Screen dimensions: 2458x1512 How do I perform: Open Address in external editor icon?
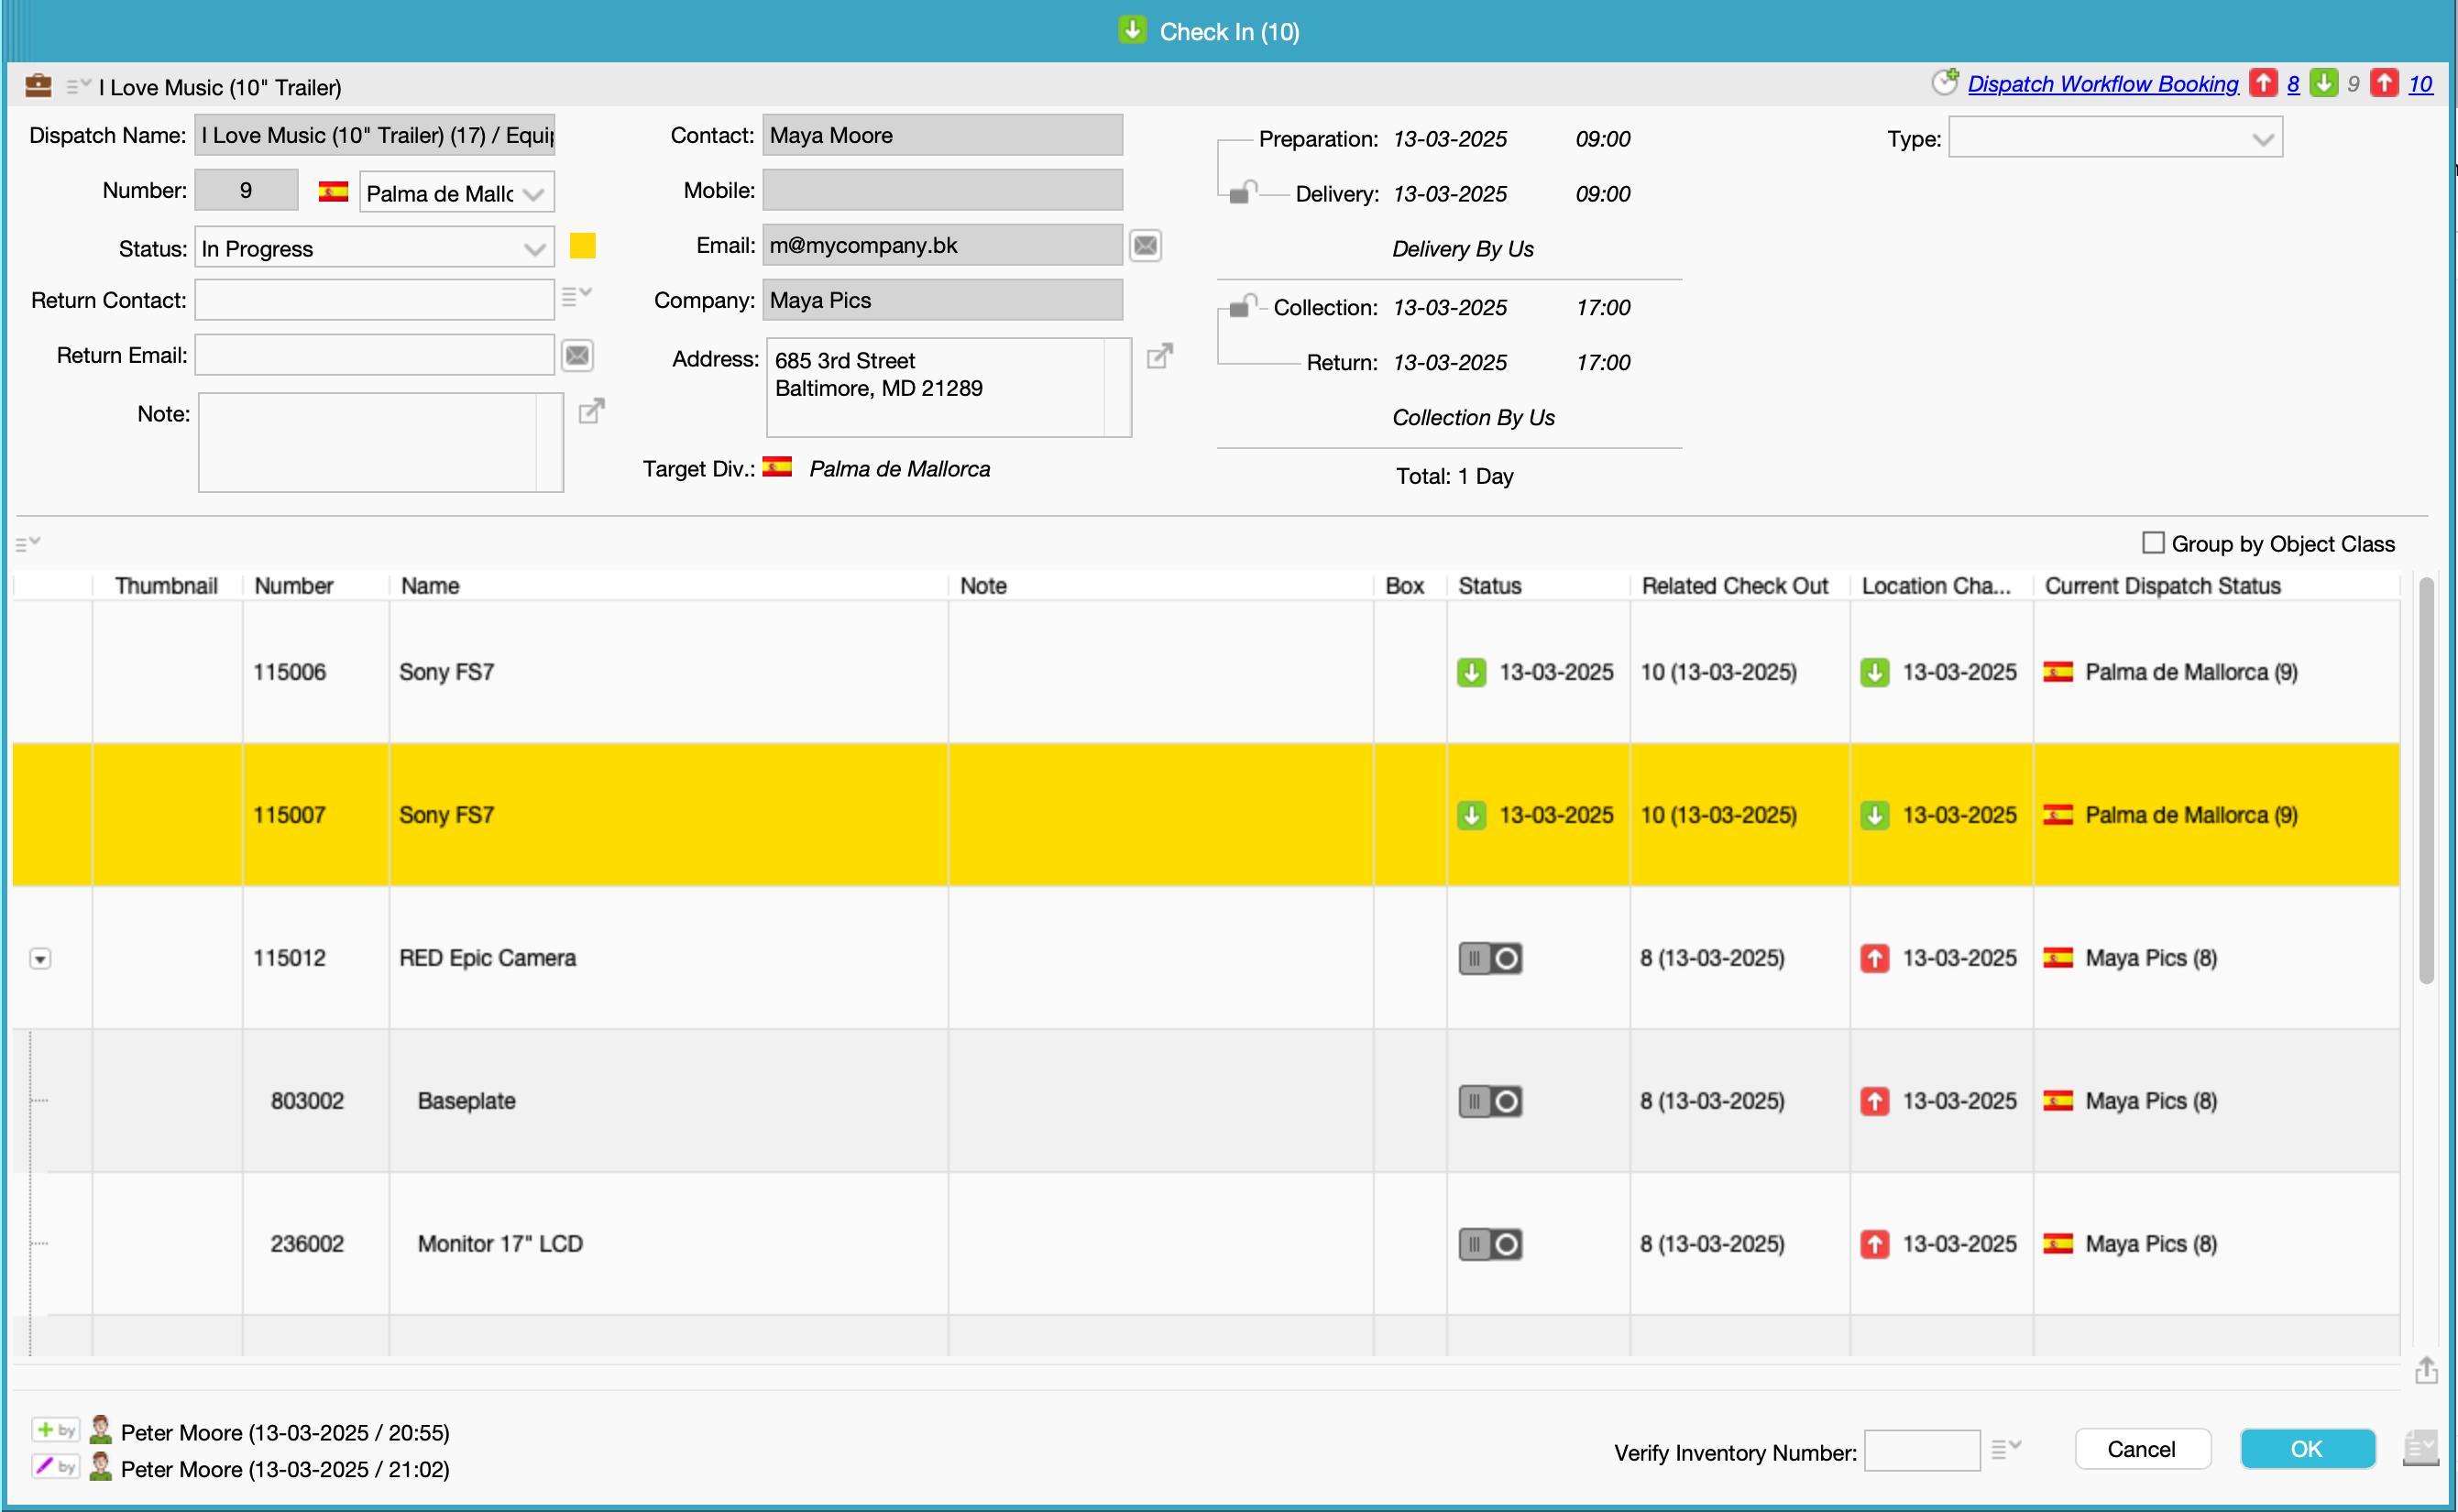tap(1159, 356)
